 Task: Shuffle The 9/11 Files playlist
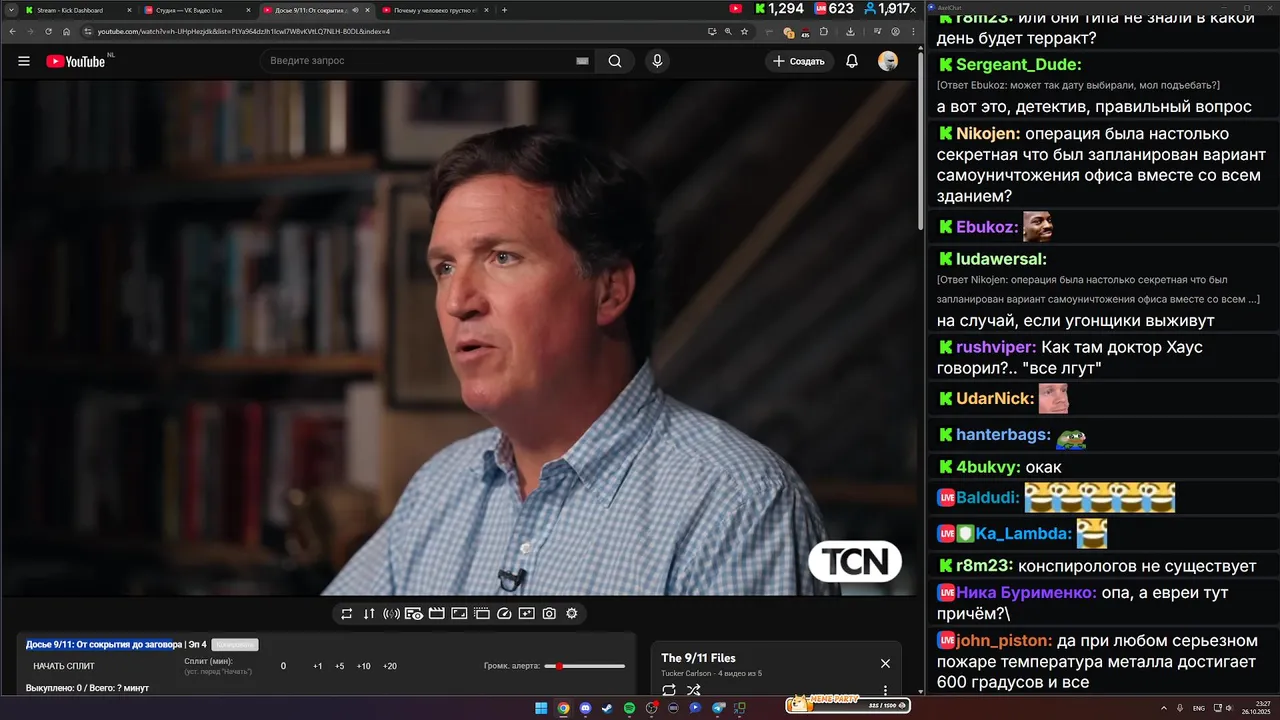pyautogui.click(x=694, y=690)
